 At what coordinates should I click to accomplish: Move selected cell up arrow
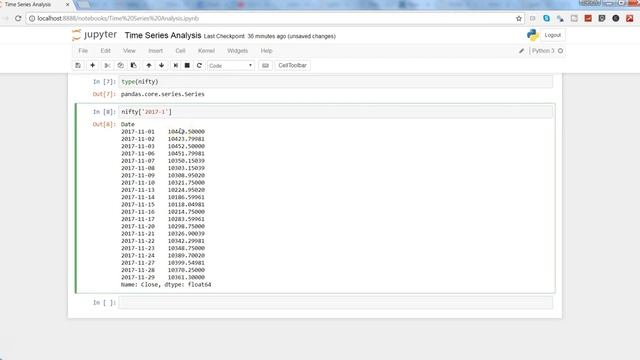click(149, 65)
